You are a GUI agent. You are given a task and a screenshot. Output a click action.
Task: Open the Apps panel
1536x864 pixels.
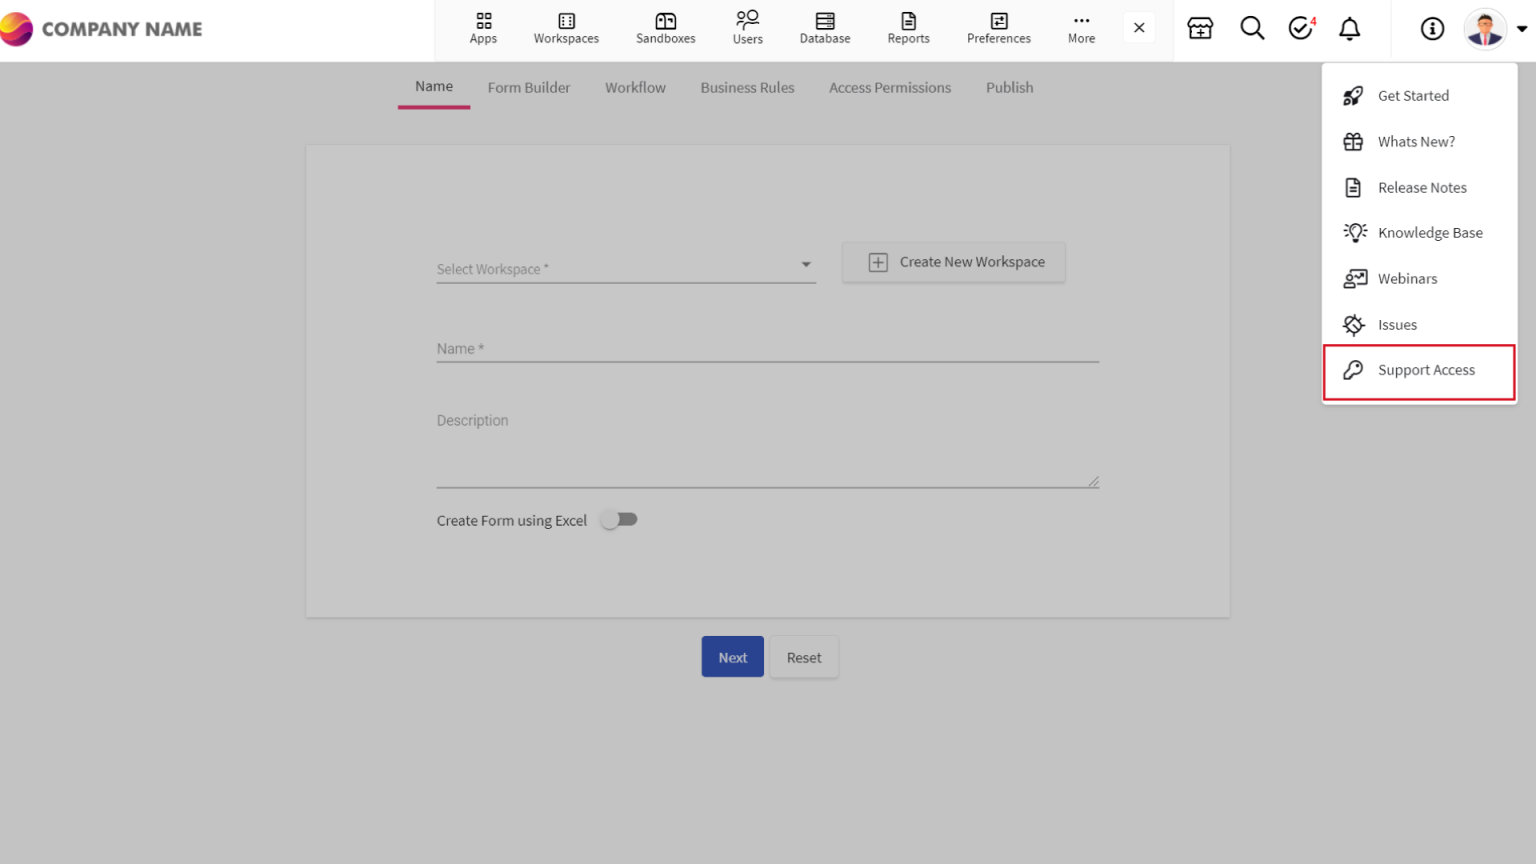click(x=483, y=27)
